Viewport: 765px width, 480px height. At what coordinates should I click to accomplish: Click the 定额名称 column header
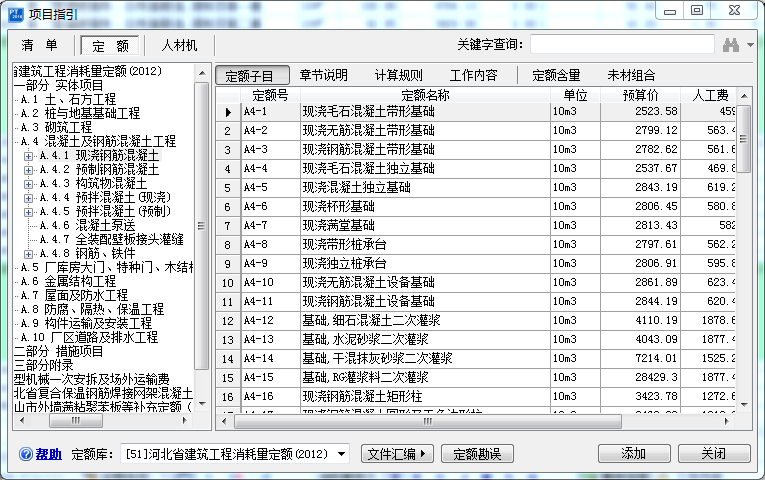click(x=425, y=95)
